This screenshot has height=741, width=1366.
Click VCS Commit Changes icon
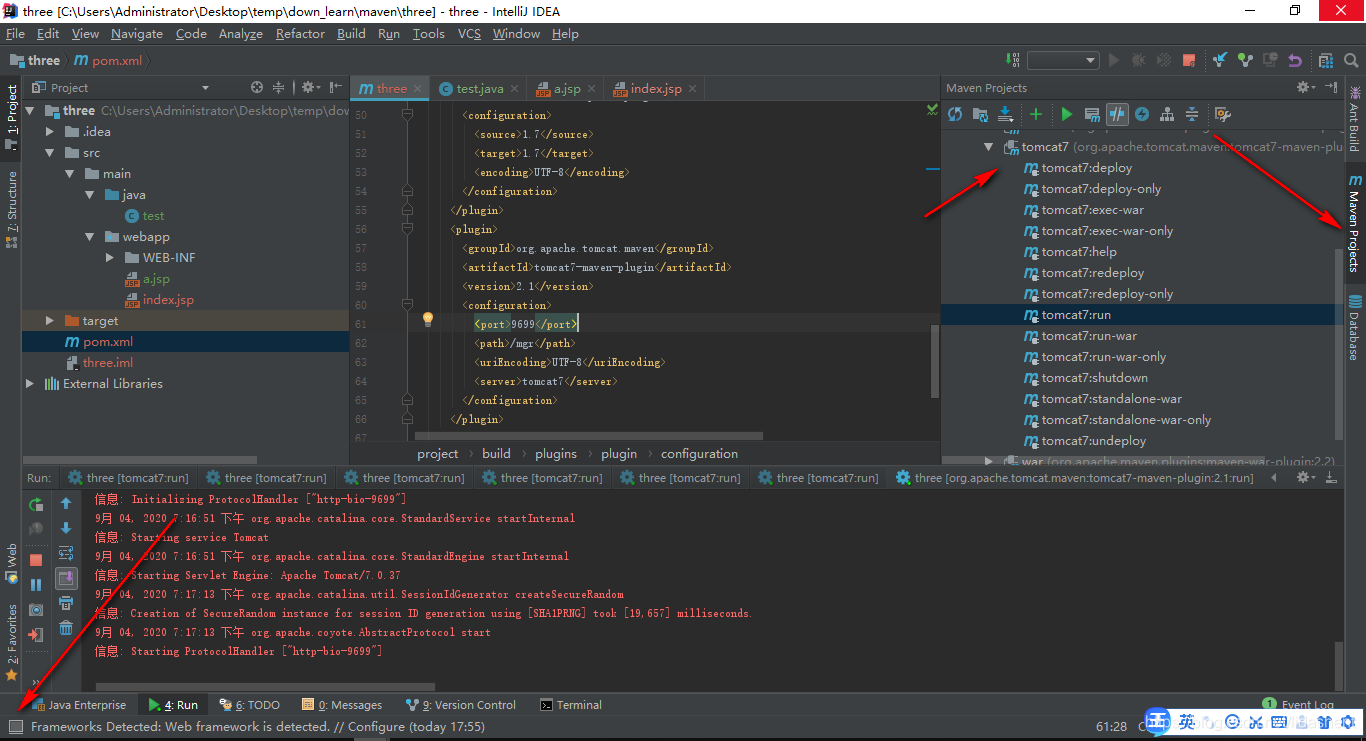pyautogui.click(x=1245, y=60)
